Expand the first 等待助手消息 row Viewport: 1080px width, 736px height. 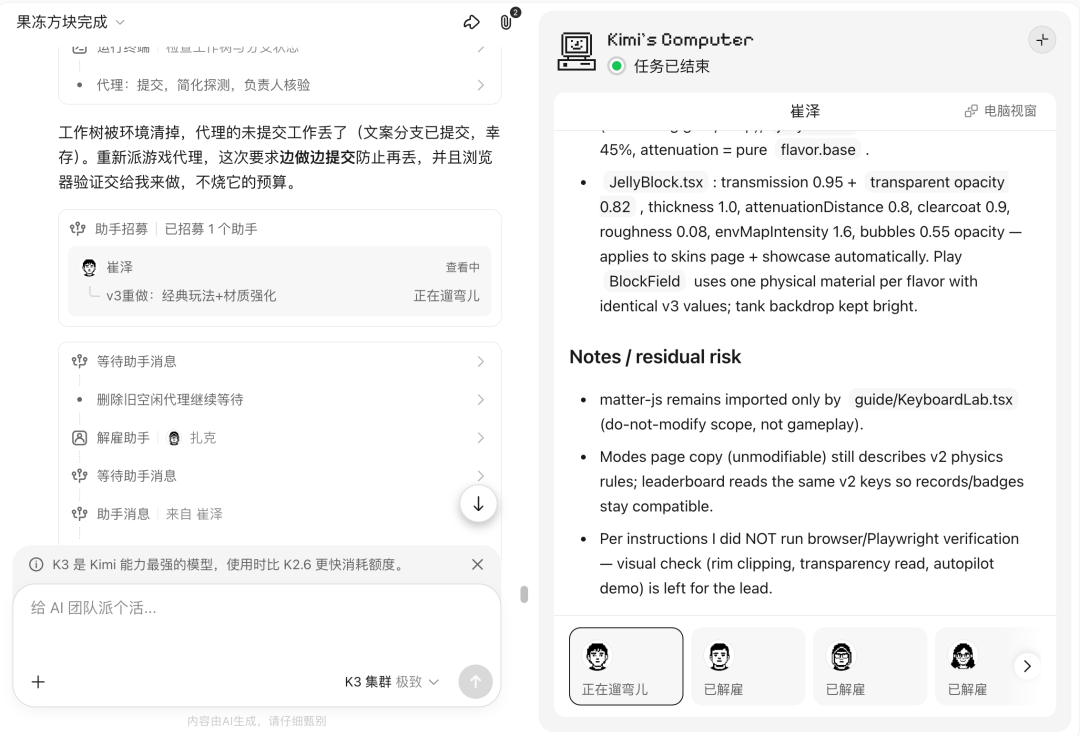pyautogui.click(x=280, y=361)
